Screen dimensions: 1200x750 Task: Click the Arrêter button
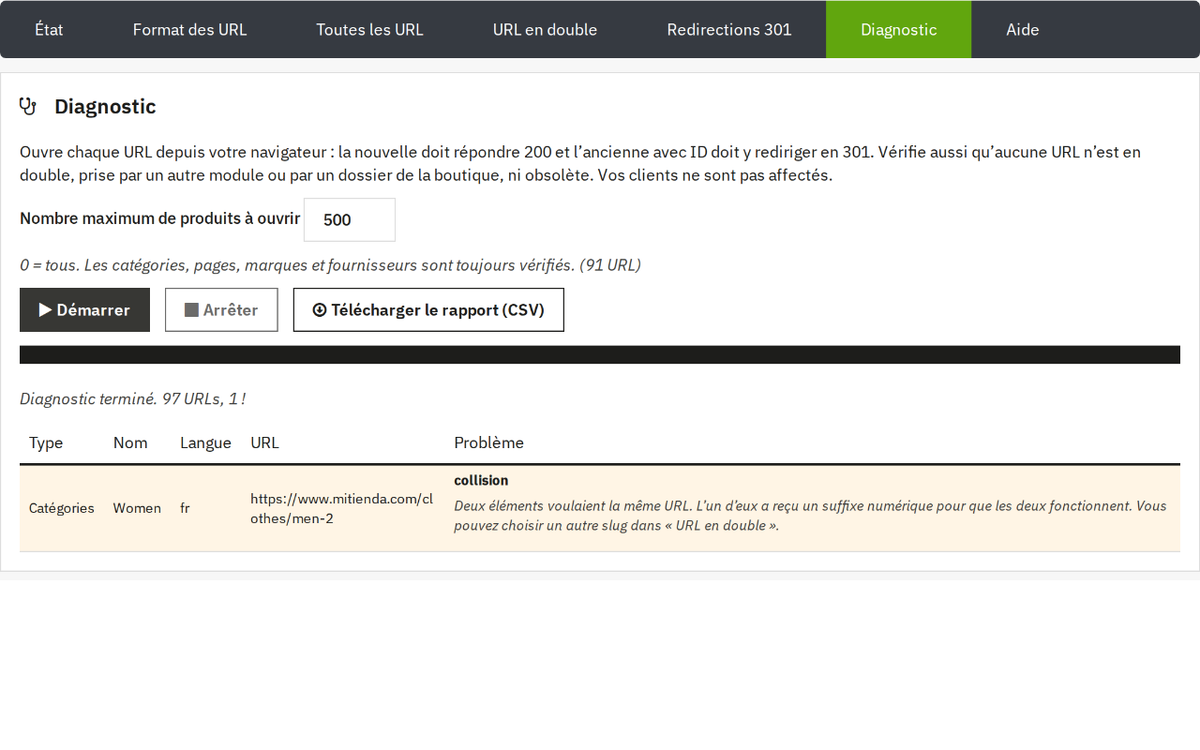[221, 310]
